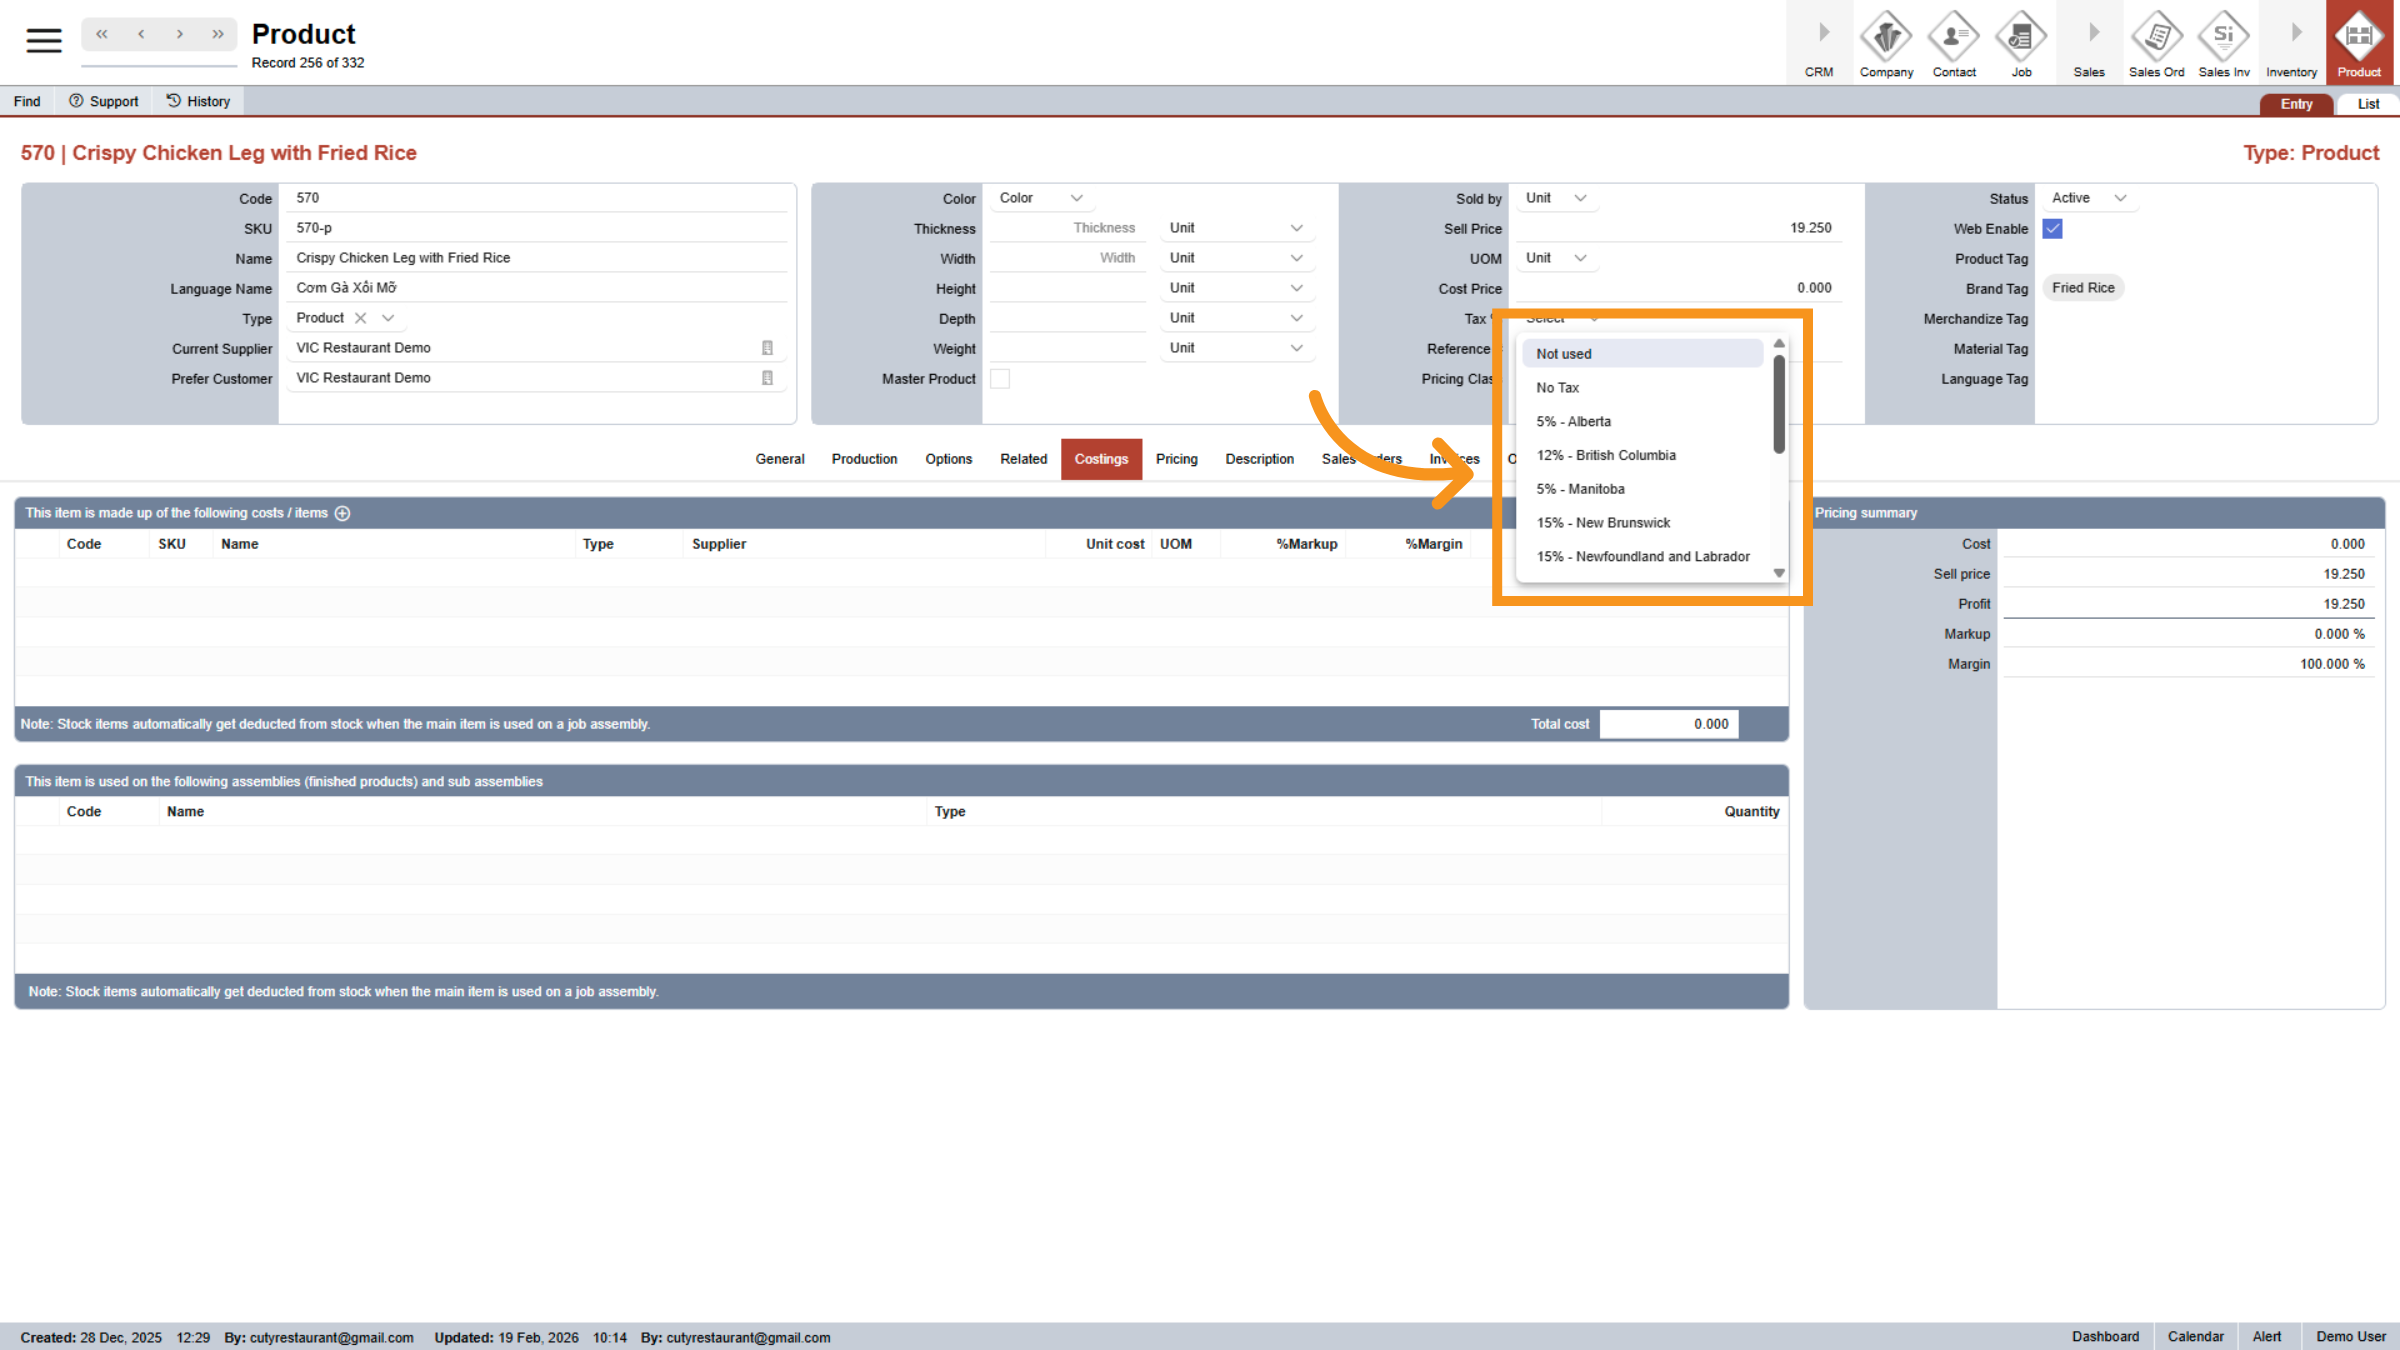Switch to List view
Image resolution: width=2400 pixels, height=1350 pixels.
[x=2367, y=104]
